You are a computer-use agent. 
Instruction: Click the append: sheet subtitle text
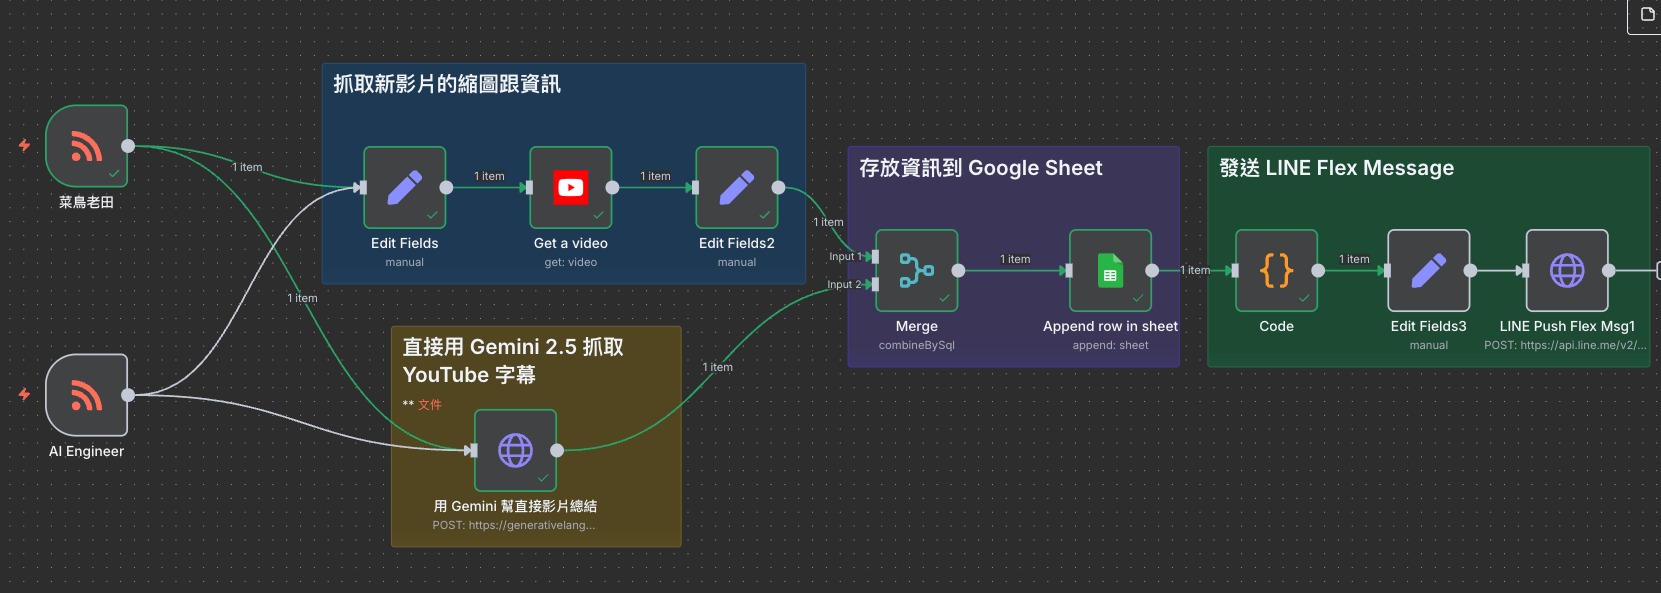click(x=1111, y=345)
